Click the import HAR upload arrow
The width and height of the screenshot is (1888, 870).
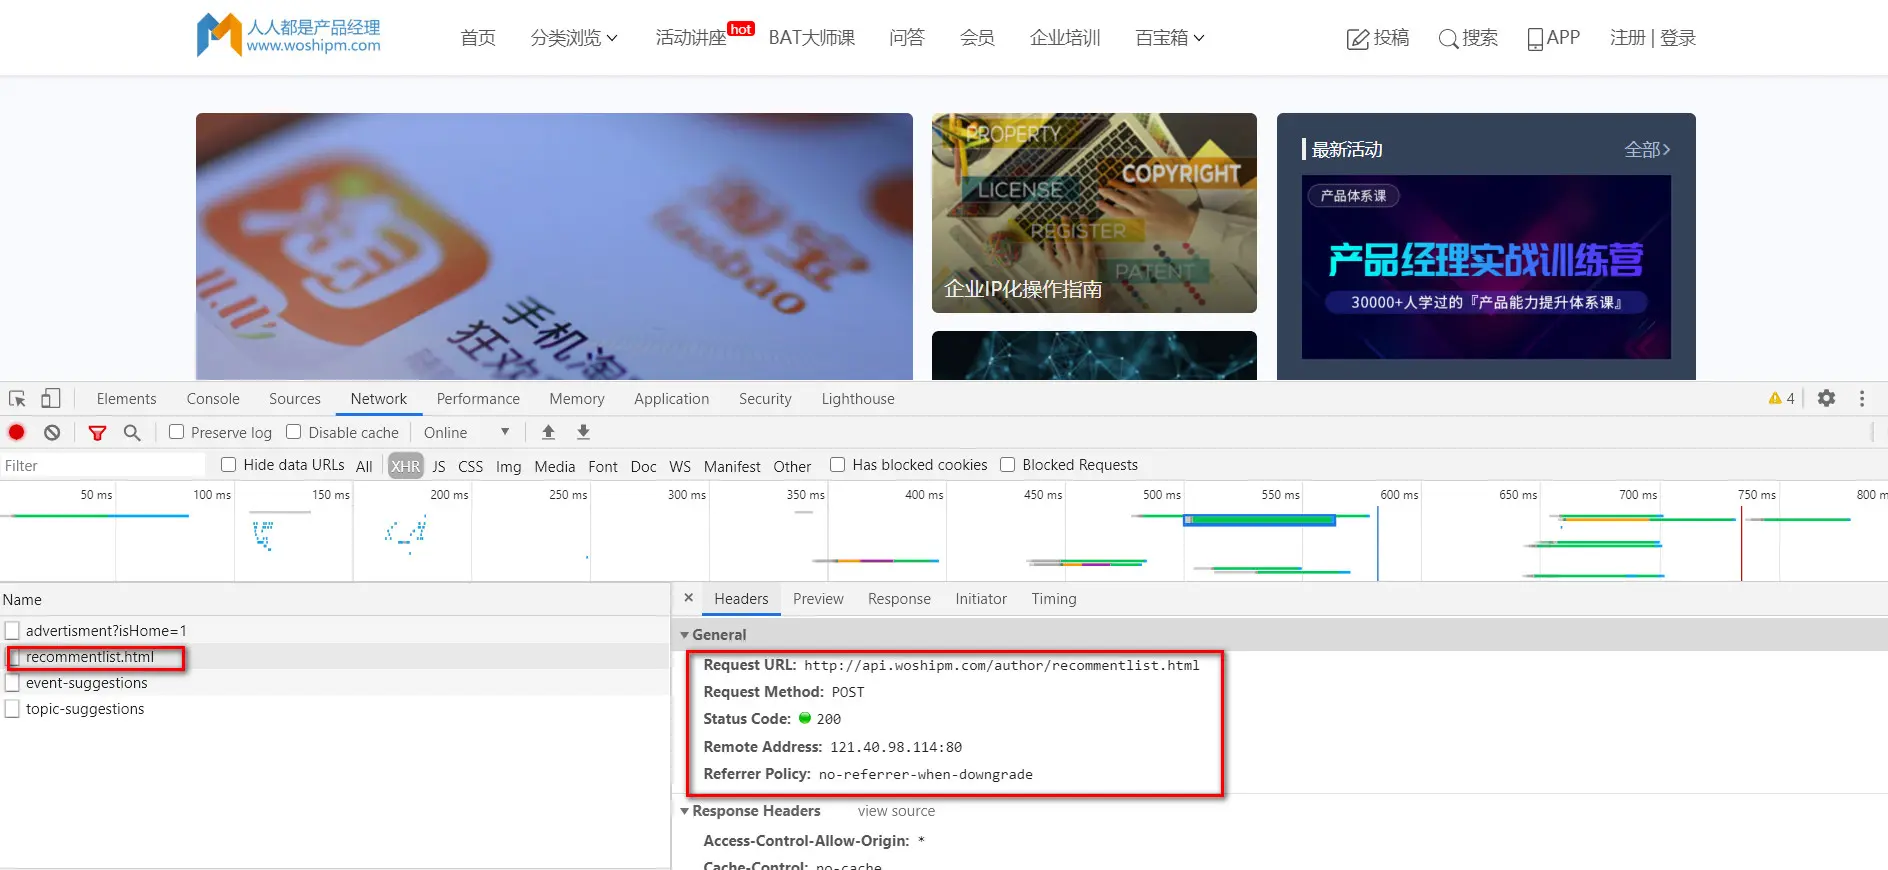pyautogui.click(x=548, y=432)
